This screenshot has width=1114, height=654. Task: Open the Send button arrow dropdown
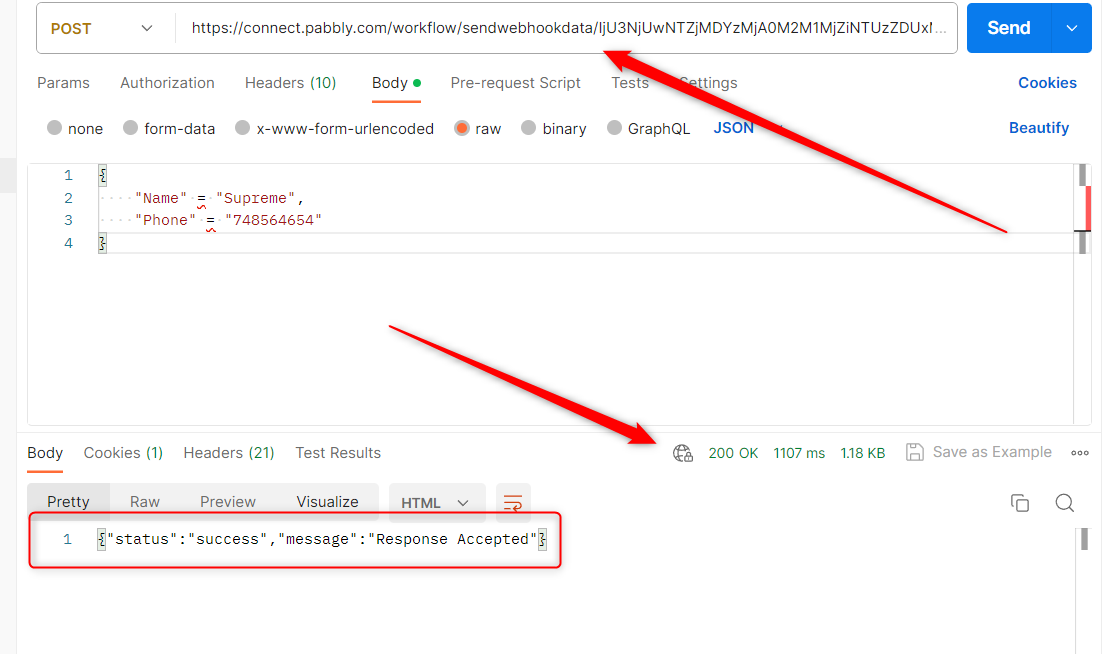point(1072,28)
